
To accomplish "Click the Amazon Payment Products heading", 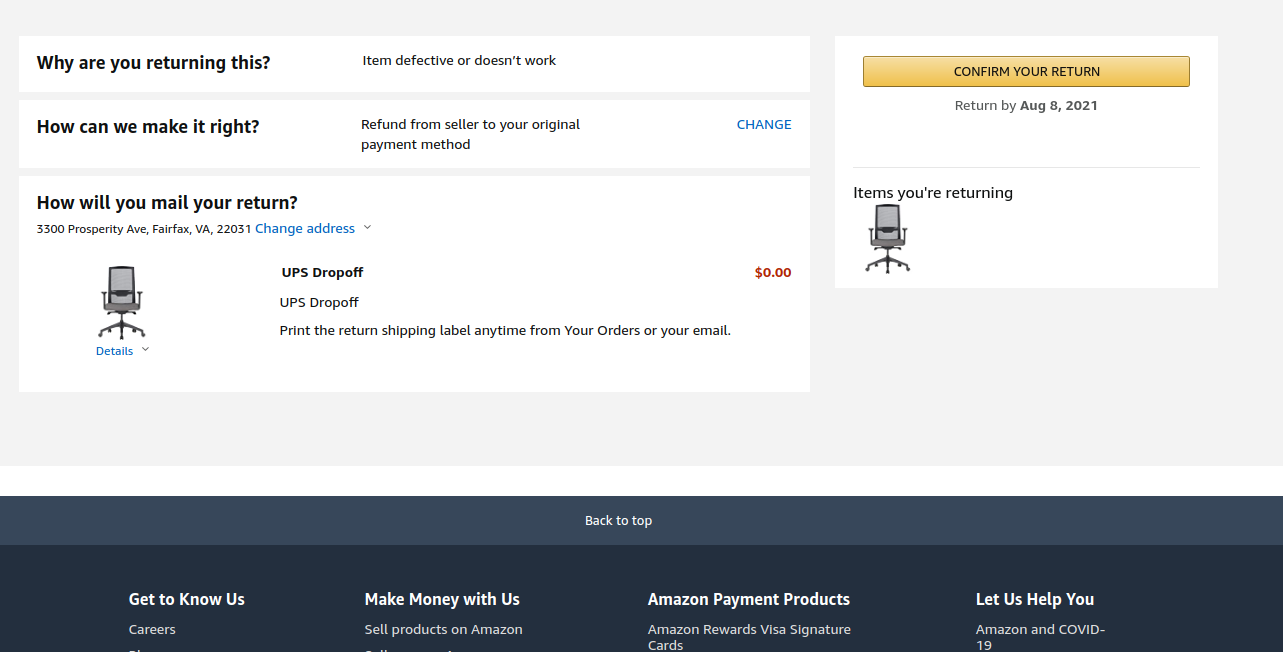I will (748, 599).
